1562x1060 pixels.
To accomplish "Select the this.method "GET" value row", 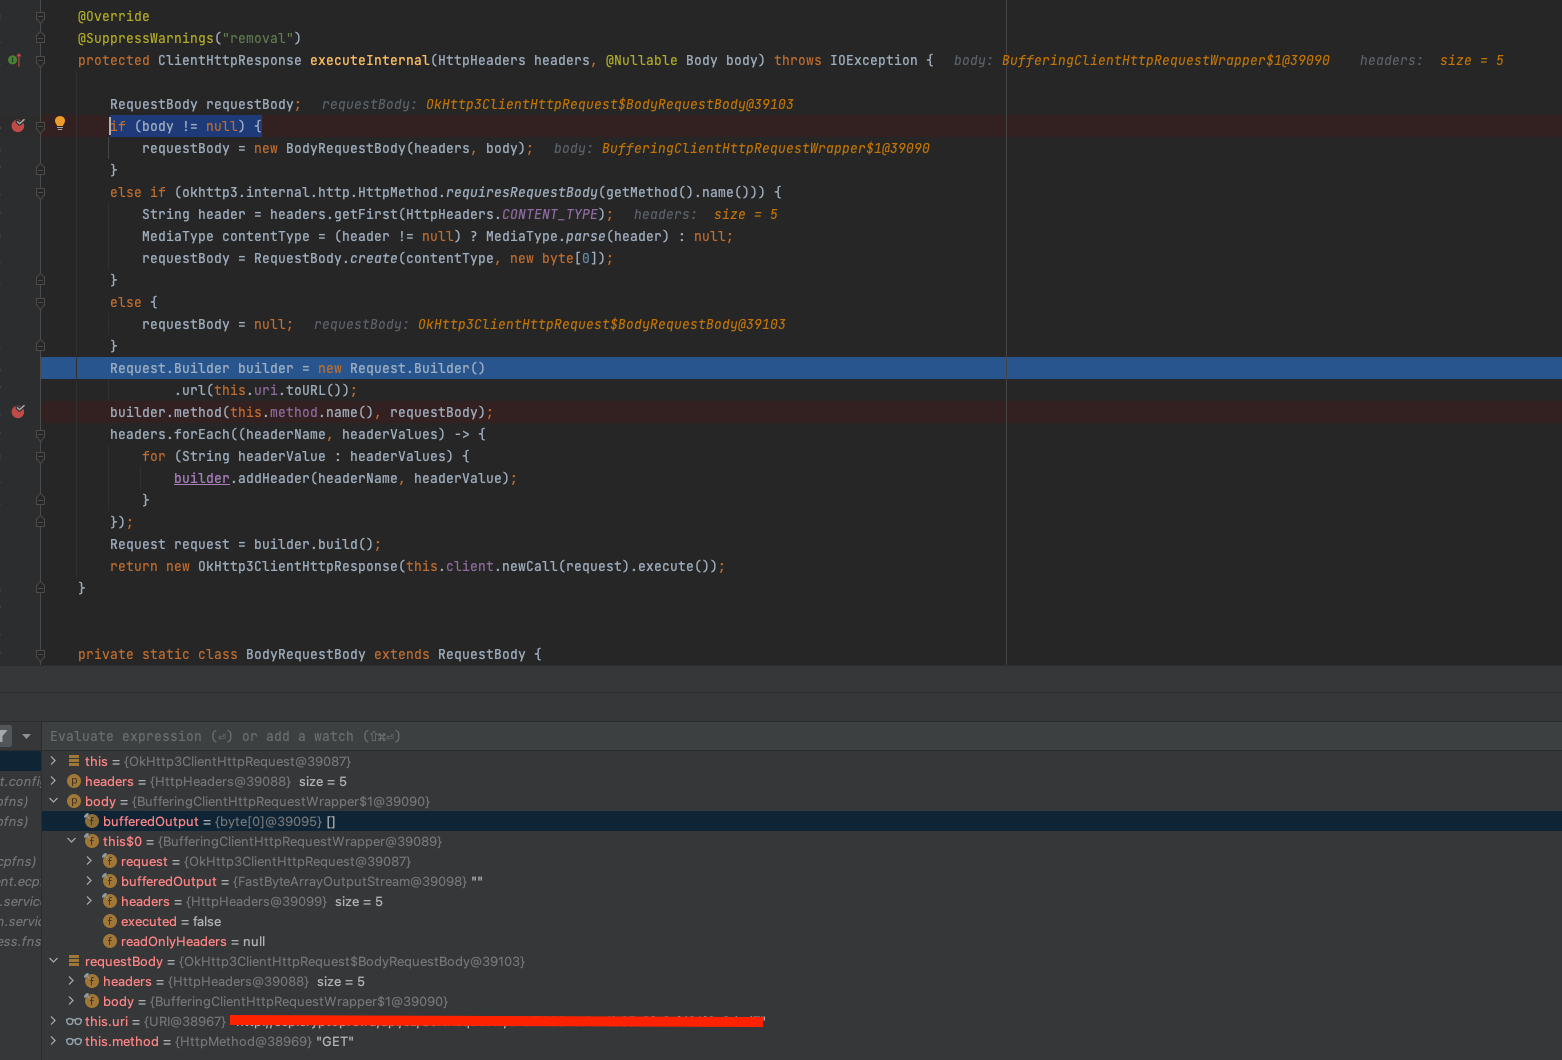I will tap(800, 1041).
